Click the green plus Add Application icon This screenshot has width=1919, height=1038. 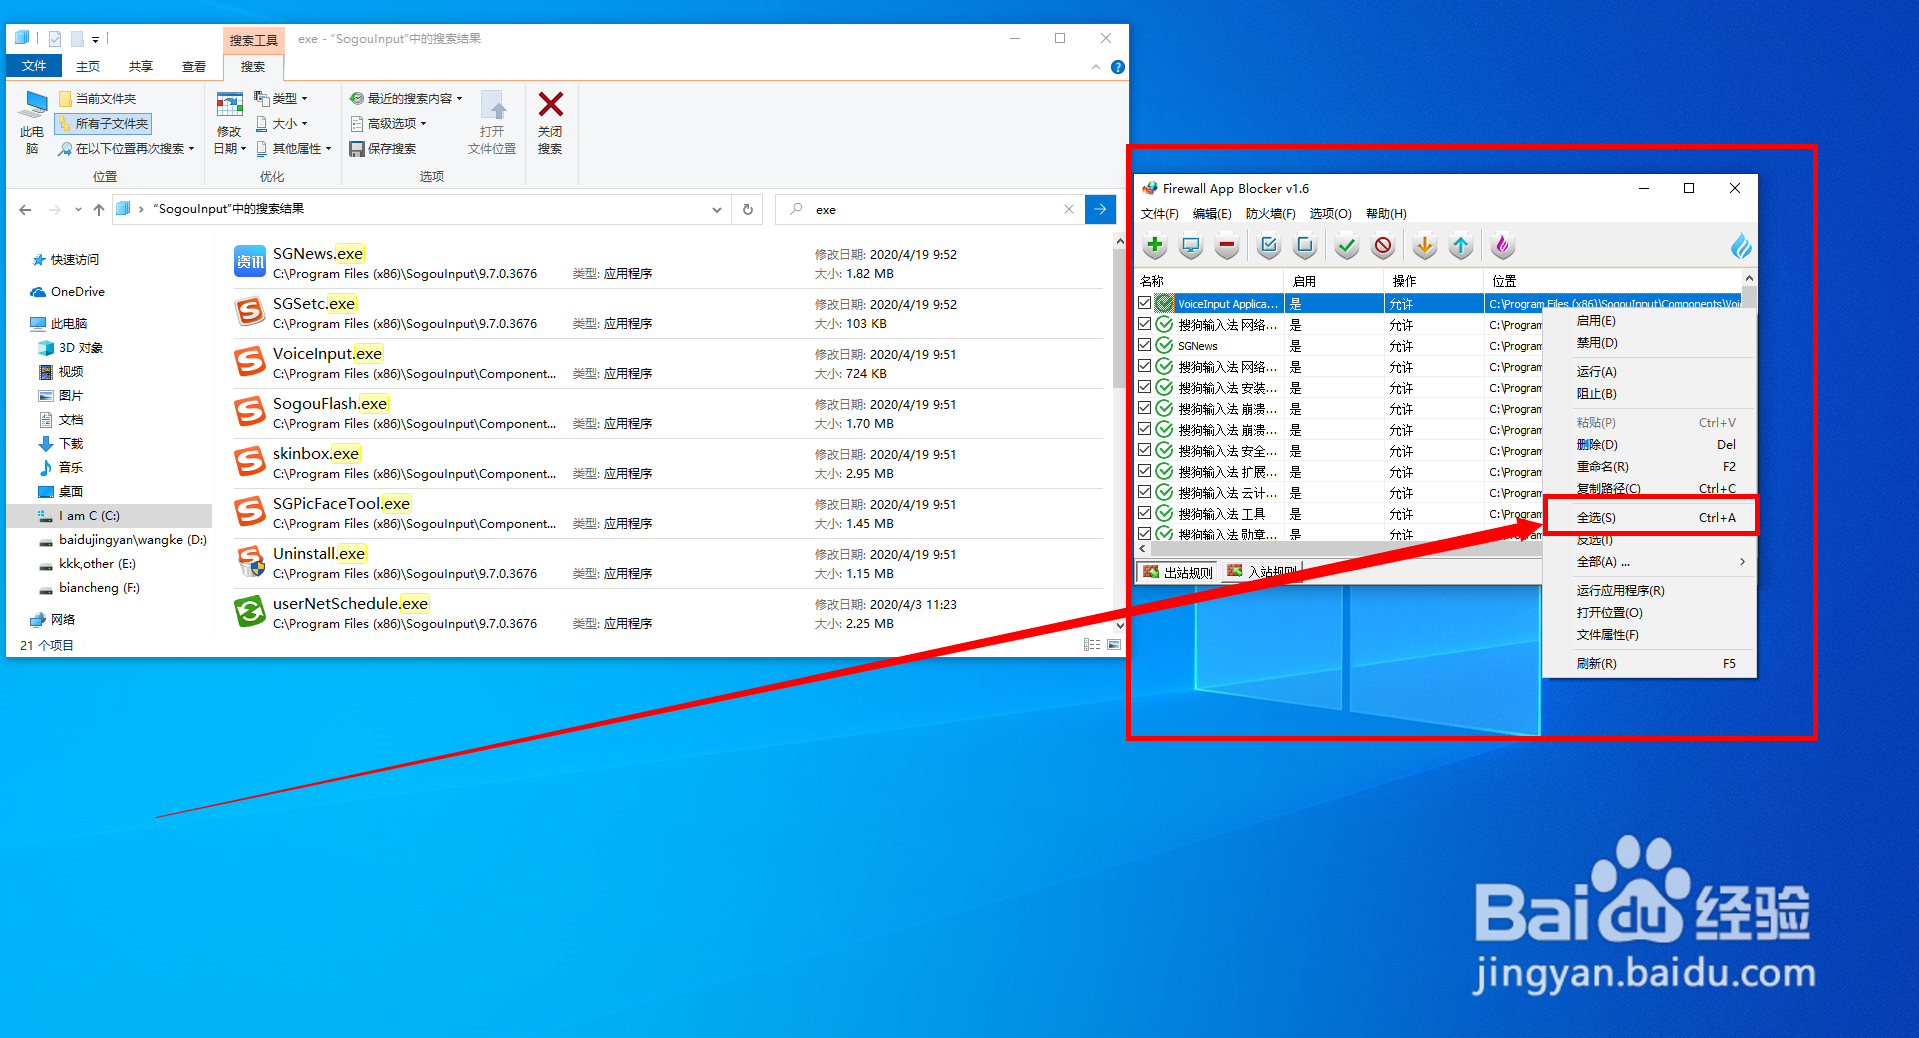[1155, 245]
